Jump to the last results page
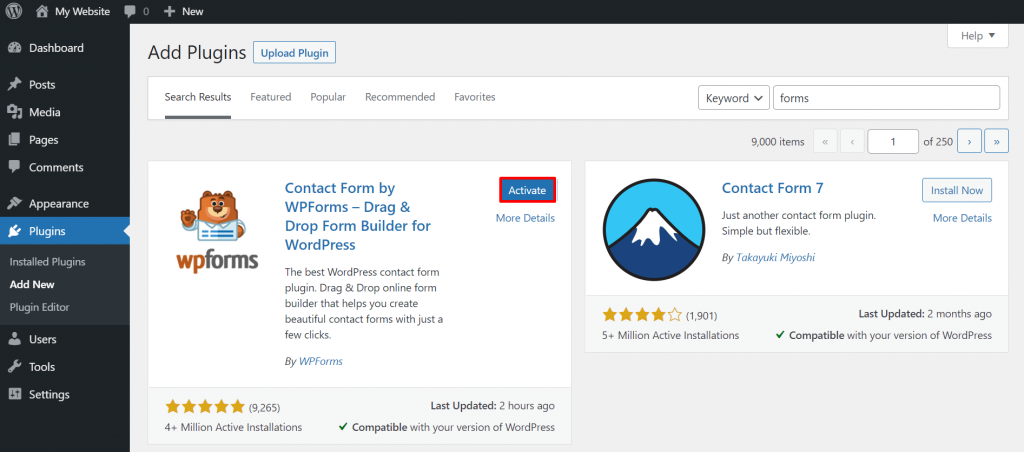 point(996,141)
